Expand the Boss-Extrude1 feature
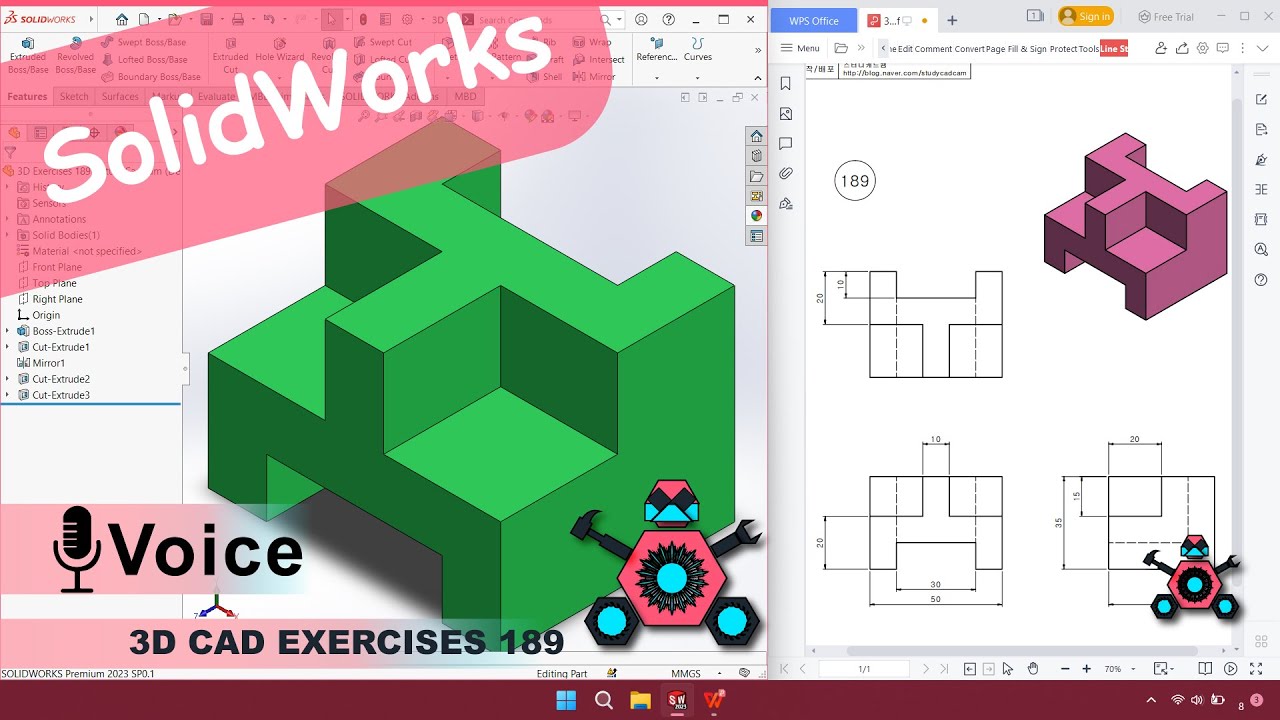Image resolution: width=1280 pixels, height=720 pixels. [8, 331]
